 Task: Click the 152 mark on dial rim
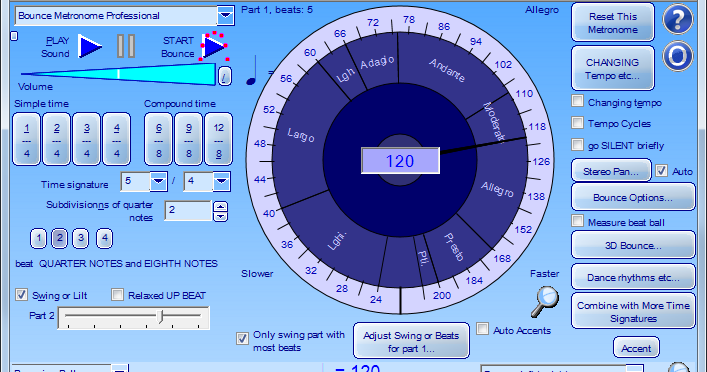[x=523, y=230]
